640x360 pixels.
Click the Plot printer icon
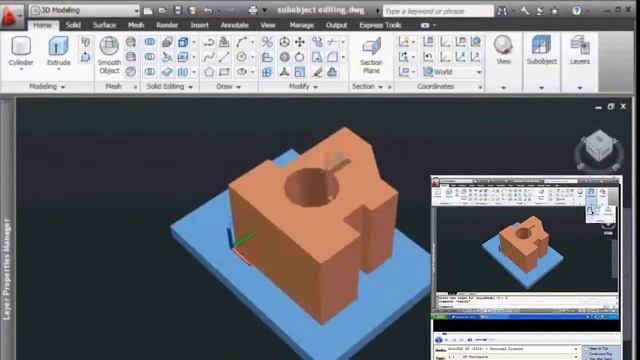tap(253, 11)
